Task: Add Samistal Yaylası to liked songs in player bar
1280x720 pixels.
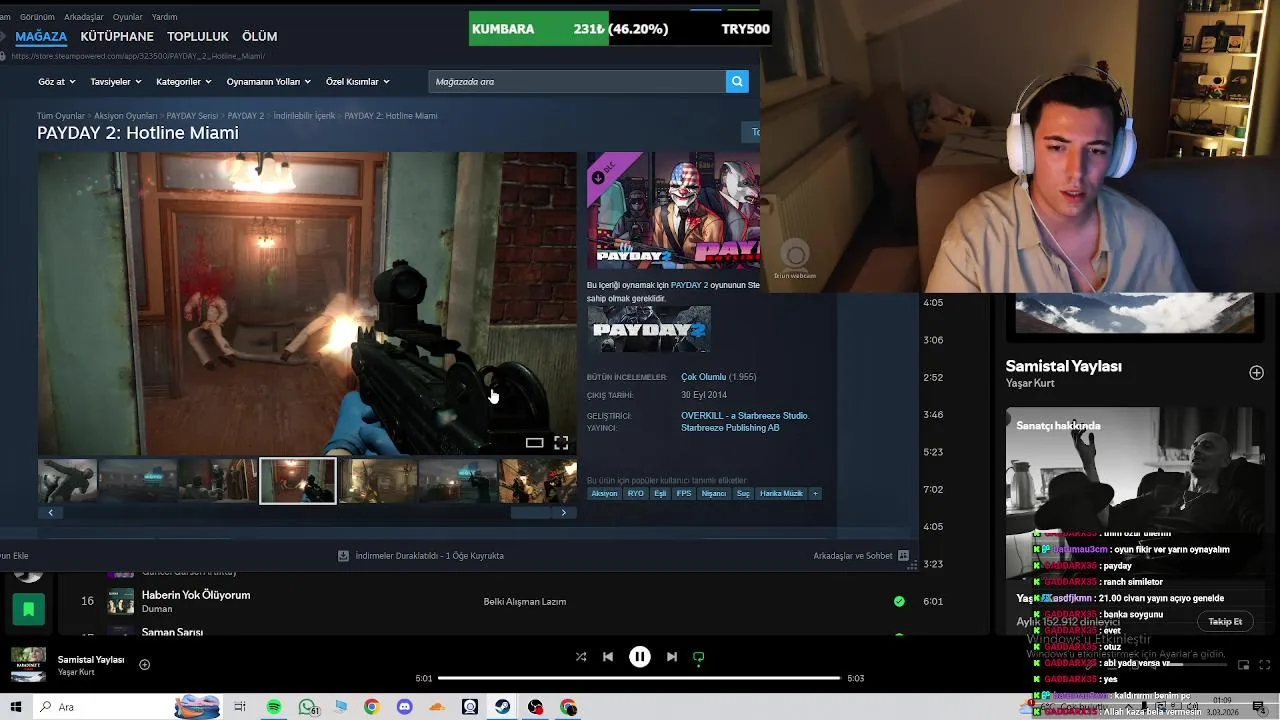Action: [x=144, y=664]
